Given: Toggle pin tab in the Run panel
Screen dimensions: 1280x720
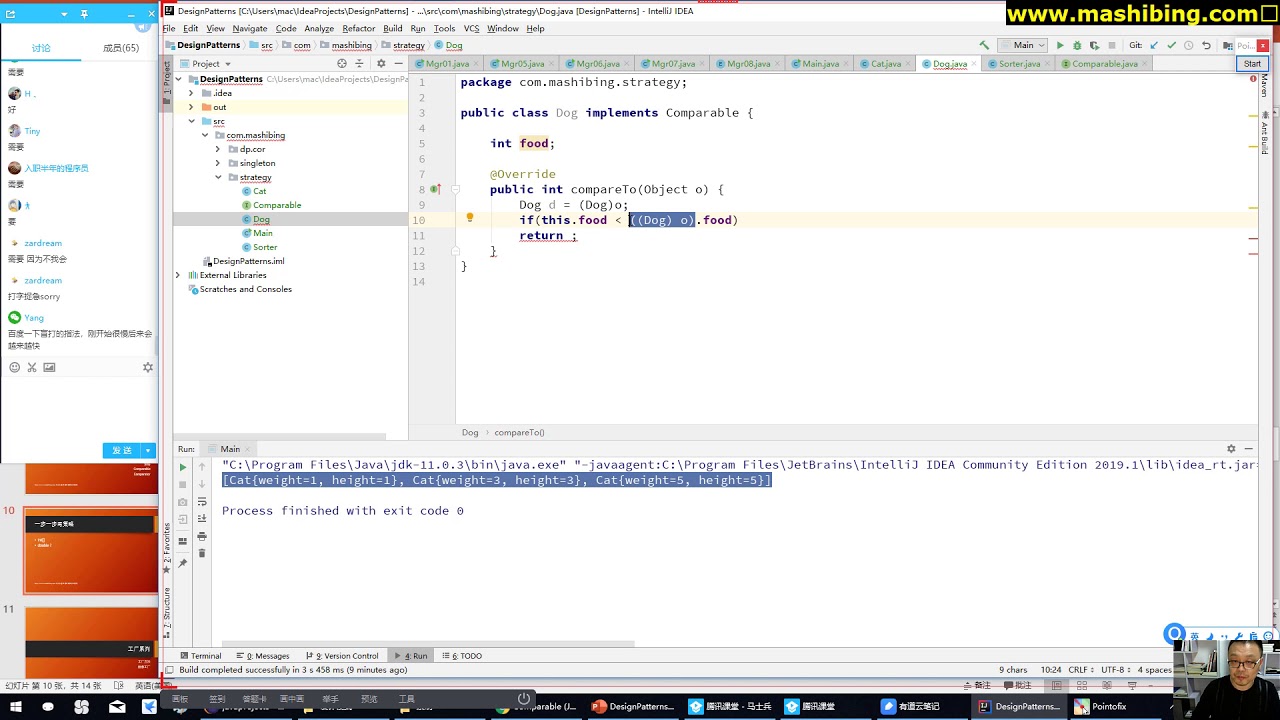Looking at the screenshot, I should [x=182, y=563].
